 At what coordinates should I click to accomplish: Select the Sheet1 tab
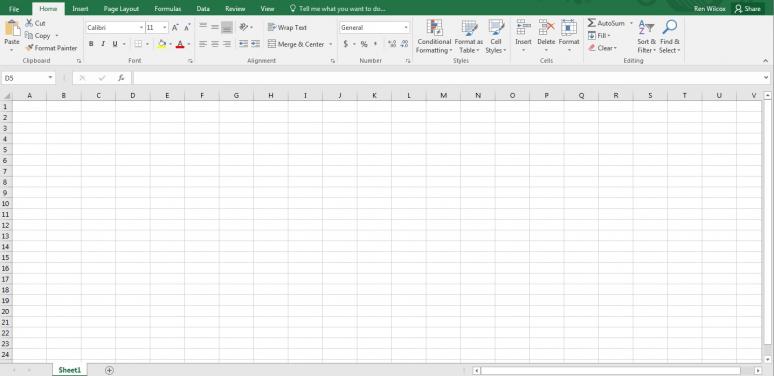[70, 370]
